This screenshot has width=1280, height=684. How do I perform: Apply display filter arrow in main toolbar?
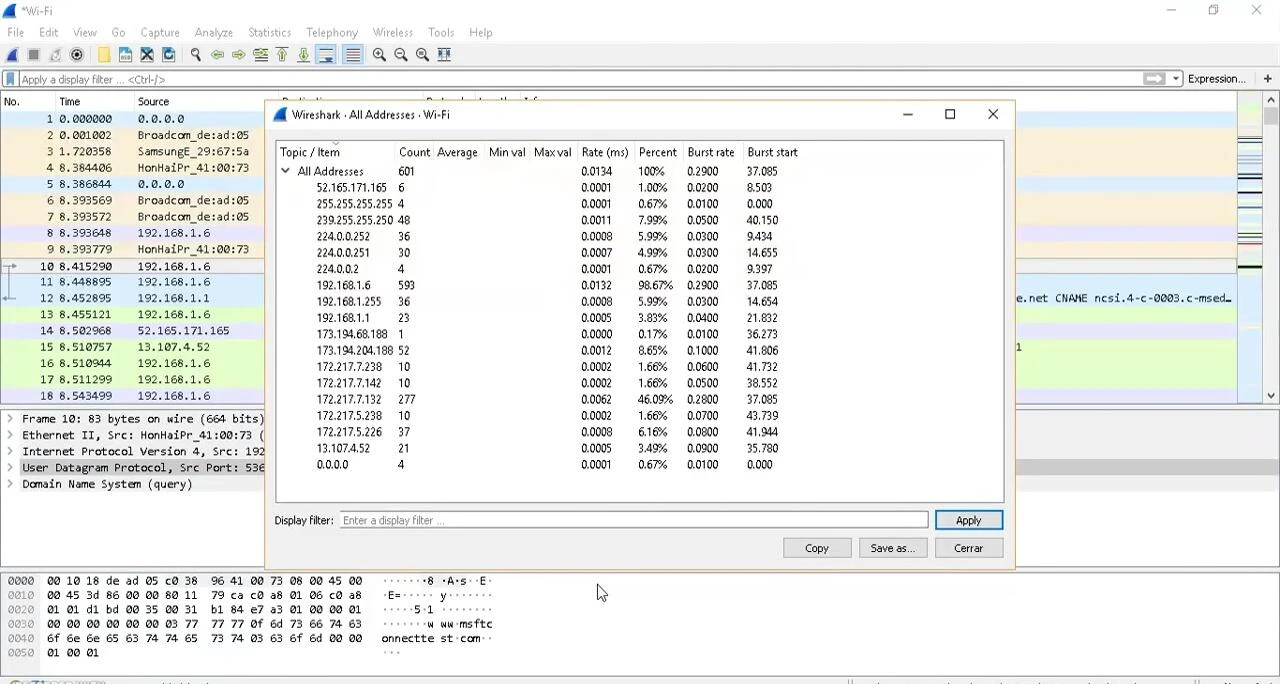pos(1154,79)
